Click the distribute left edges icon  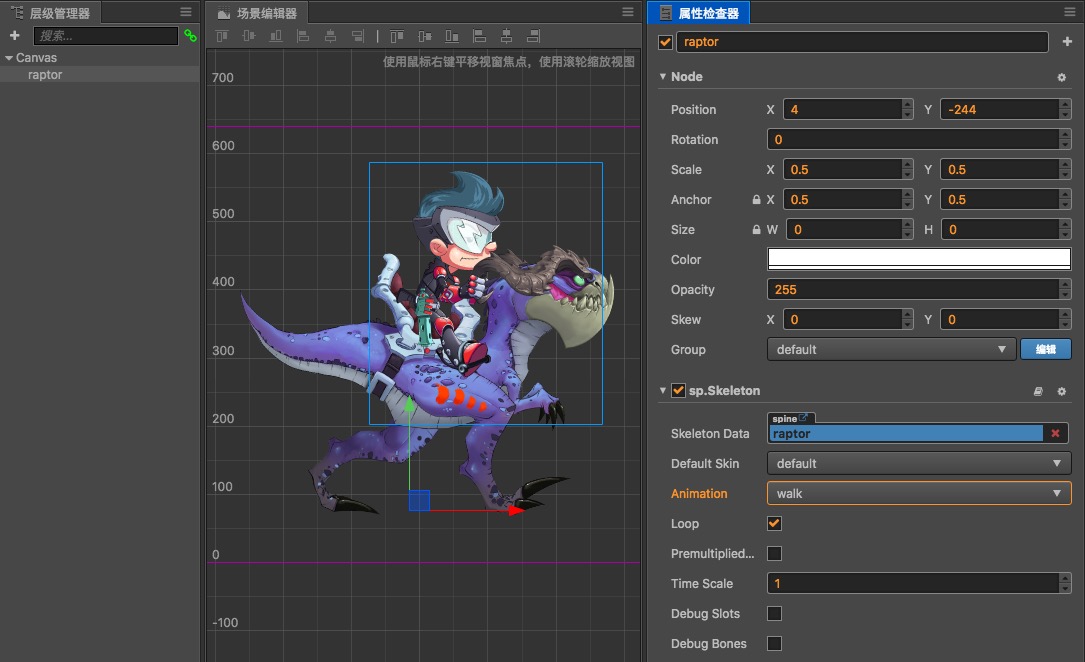coord(479,36)
